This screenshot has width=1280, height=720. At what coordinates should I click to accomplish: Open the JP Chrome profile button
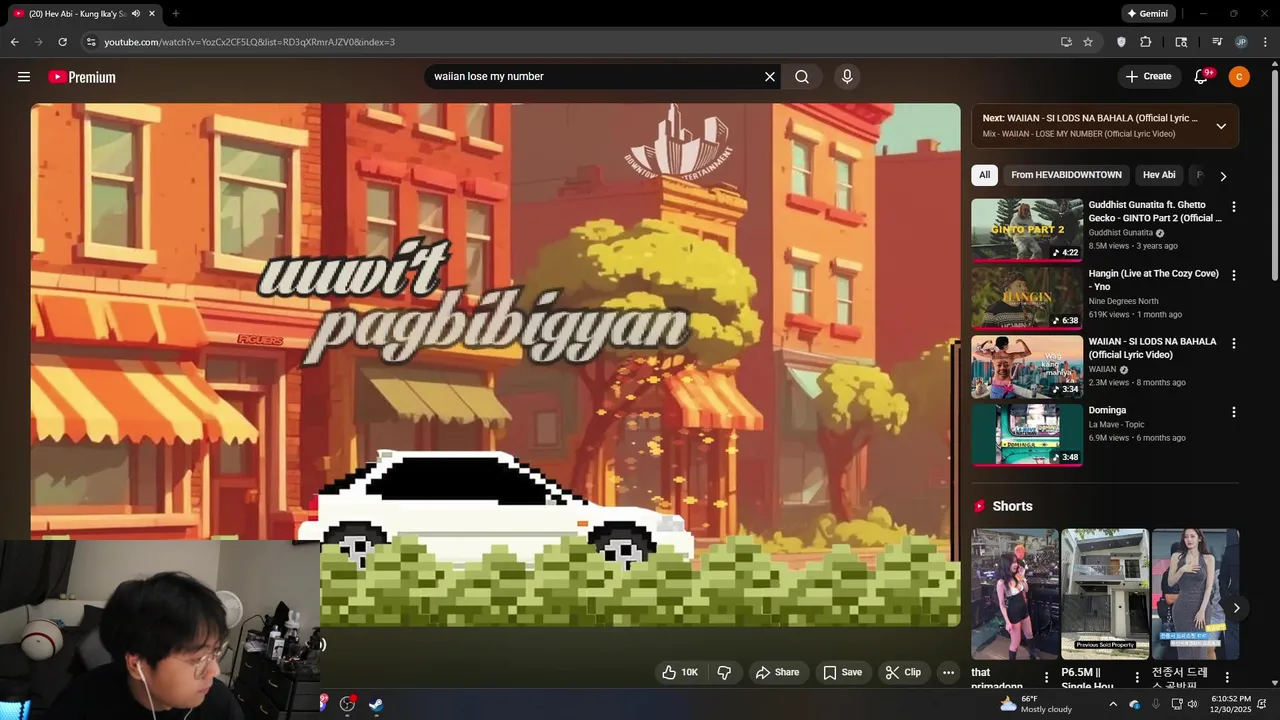coord(1241,42)
